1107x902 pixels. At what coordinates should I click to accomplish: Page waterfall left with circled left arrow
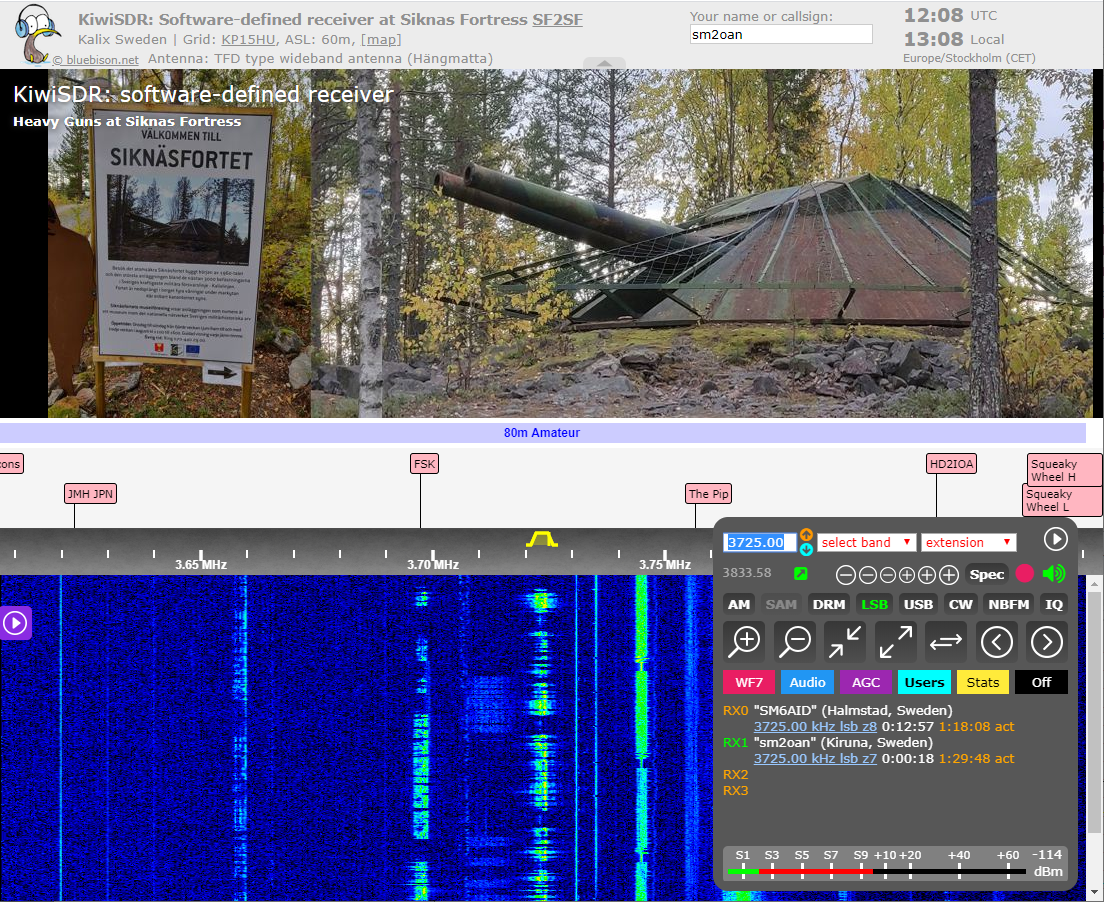[x=996, y=642]
